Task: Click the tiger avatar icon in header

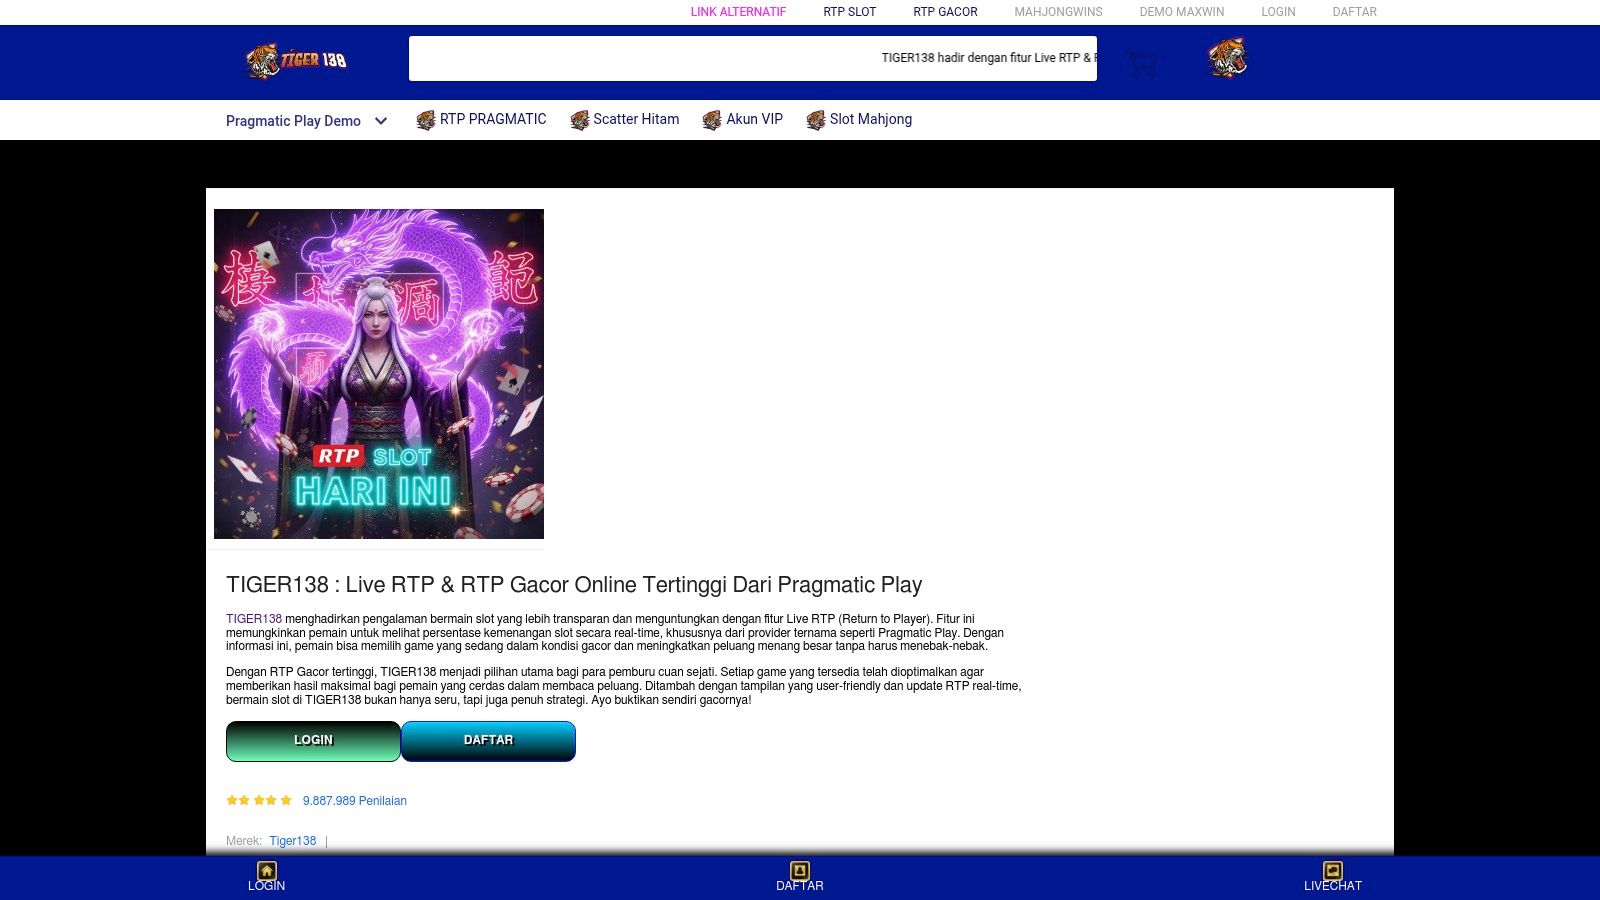Action: click(x=1227, y=59)
